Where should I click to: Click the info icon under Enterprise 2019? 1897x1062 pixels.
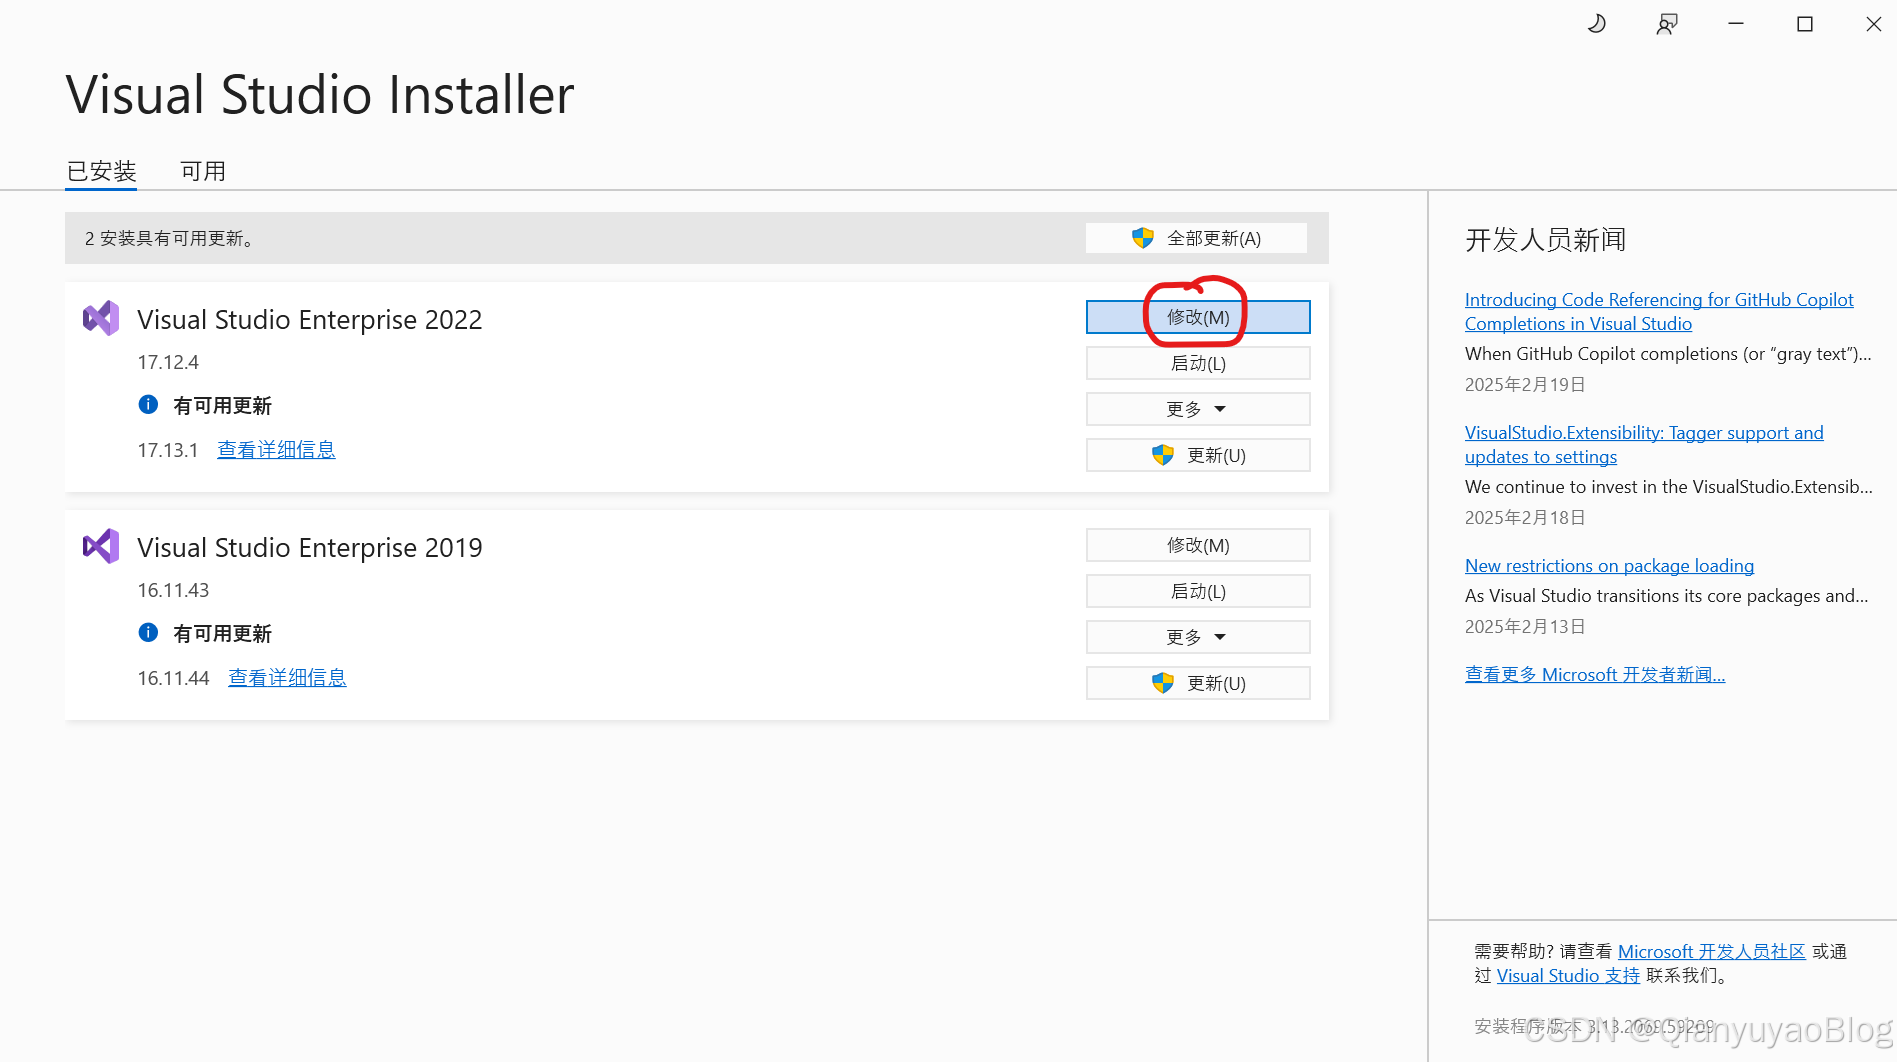click(x=148, y=633)
